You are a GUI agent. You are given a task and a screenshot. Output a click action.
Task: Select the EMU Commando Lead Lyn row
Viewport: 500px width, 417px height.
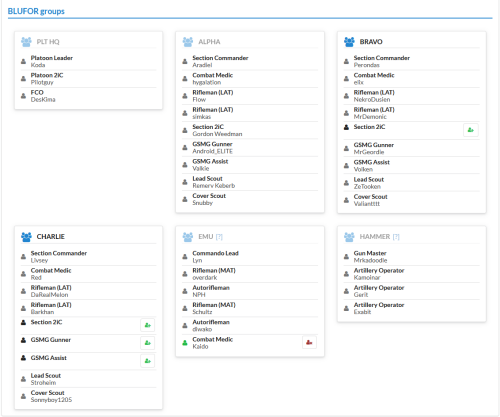click(x=250, y=257)
